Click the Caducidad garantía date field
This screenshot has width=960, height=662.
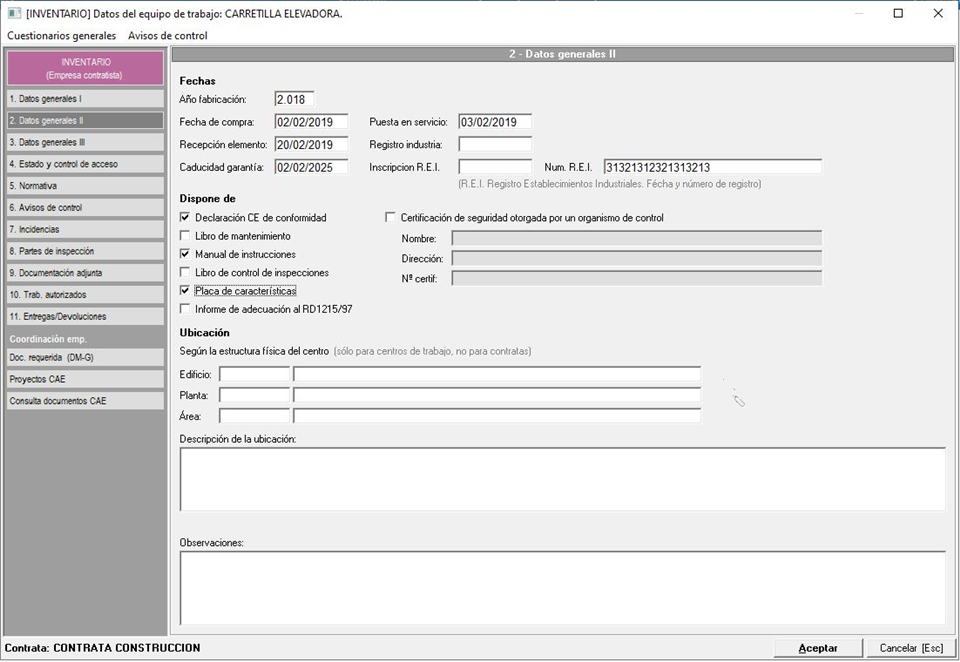pyautogui.click(x=311, y=167)
